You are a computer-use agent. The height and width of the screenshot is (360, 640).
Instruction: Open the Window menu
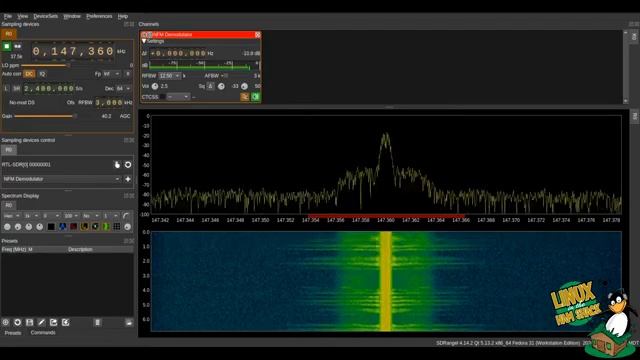(72, 16)
